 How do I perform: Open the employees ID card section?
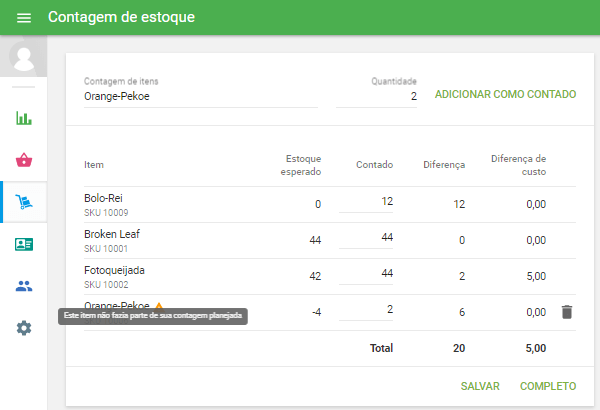(x=24, y=244)
